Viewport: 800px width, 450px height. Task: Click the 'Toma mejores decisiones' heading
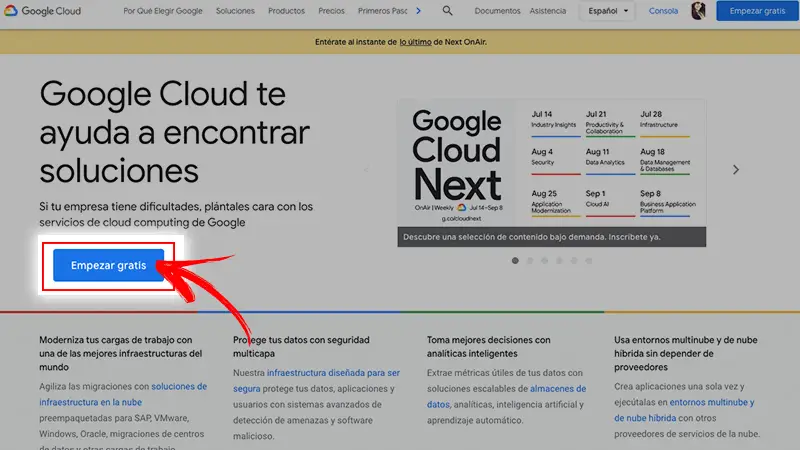tap(489, 346)
